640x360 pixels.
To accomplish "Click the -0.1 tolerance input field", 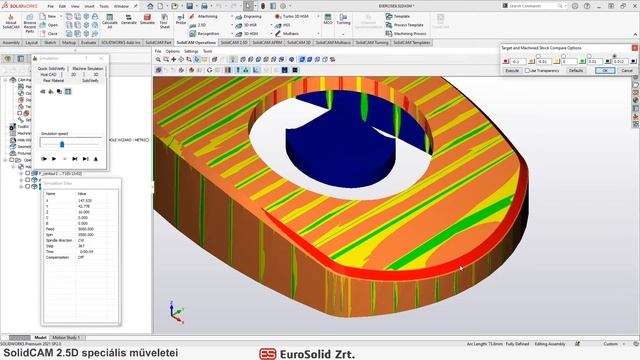I will 518,62.
